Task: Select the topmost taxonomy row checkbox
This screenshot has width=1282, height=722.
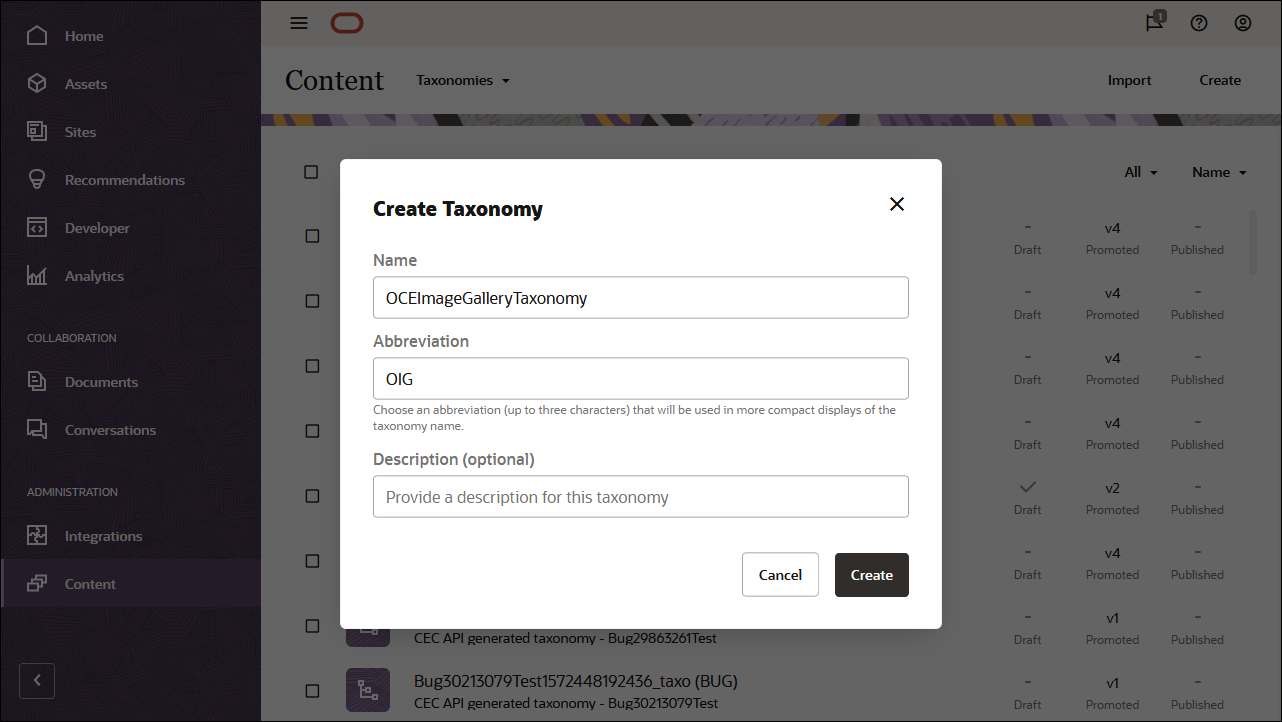Action: pyautogui.click(x=311, y=171)
